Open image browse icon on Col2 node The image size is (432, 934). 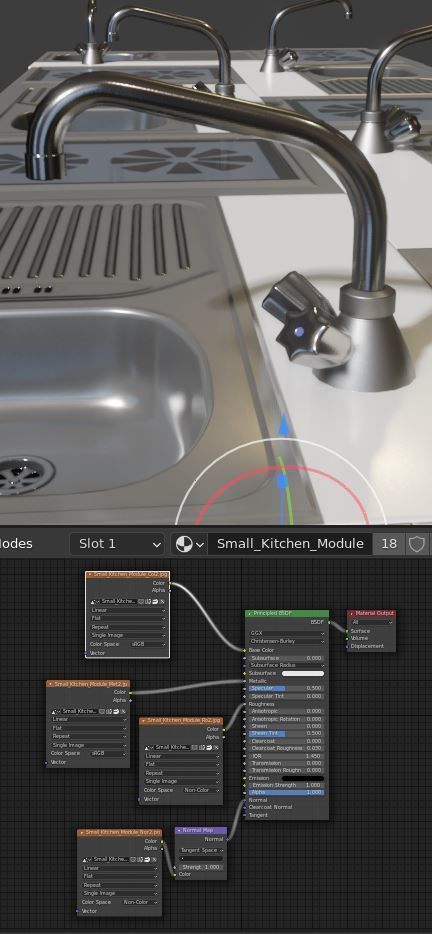[94, 601]
